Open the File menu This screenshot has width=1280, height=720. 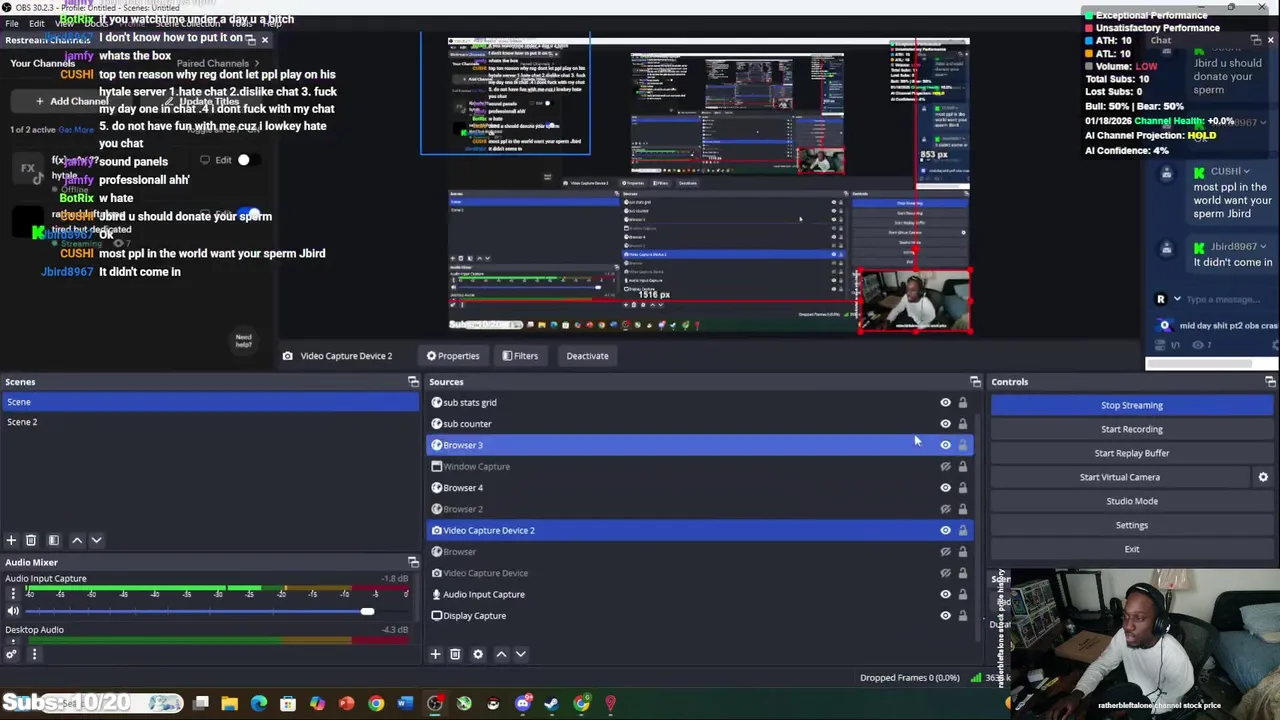click(11, 23)
